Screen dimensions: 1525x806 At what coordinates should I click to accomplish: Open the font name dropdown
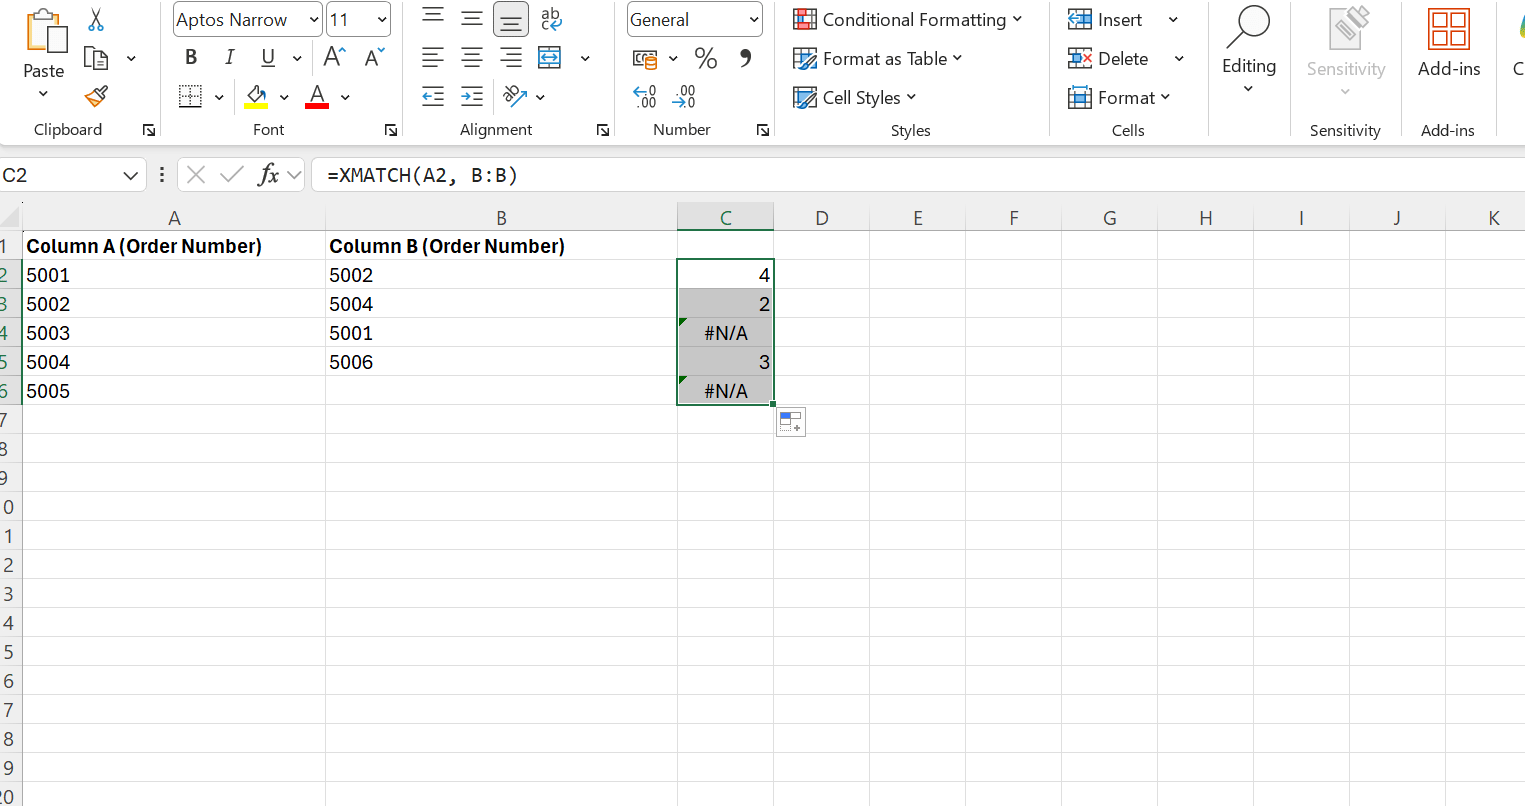314,20
